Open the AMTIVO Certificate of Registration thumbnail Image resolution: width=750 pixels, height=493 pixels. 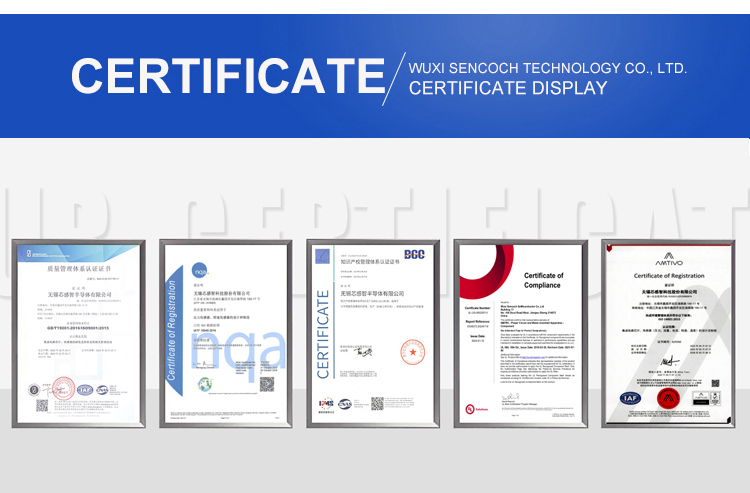(x=668, y=334)
